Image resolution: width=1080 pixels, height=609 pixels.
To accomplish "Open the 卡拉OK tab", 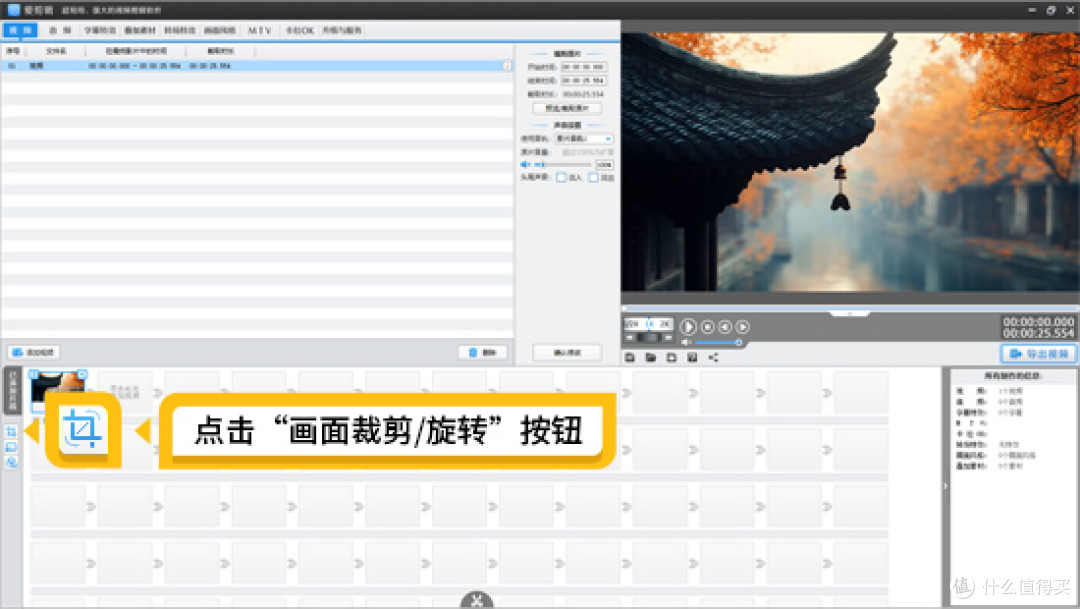I will click(x=300, y=30).
